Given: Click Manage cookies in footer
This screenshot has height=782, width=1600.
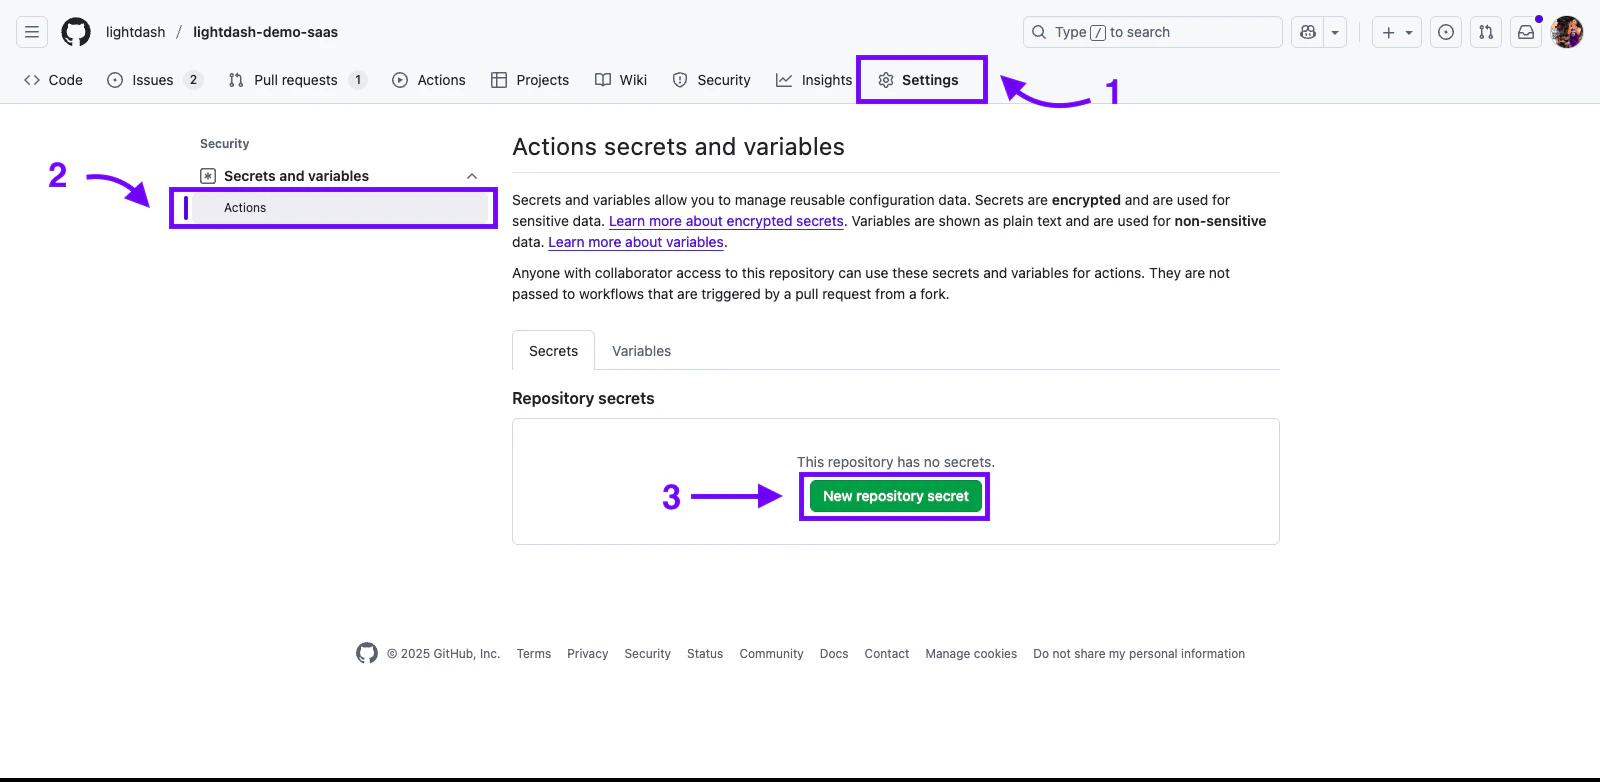Looking at the screenshot, I should click(971, 654).
